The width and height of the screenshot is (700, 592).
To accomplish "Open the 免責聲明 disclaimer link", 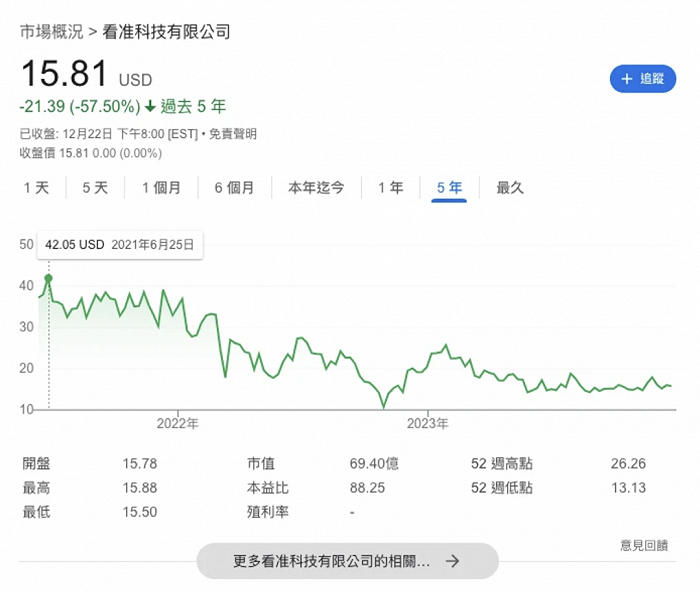I will pyautogui.click(x=233, y=134).
